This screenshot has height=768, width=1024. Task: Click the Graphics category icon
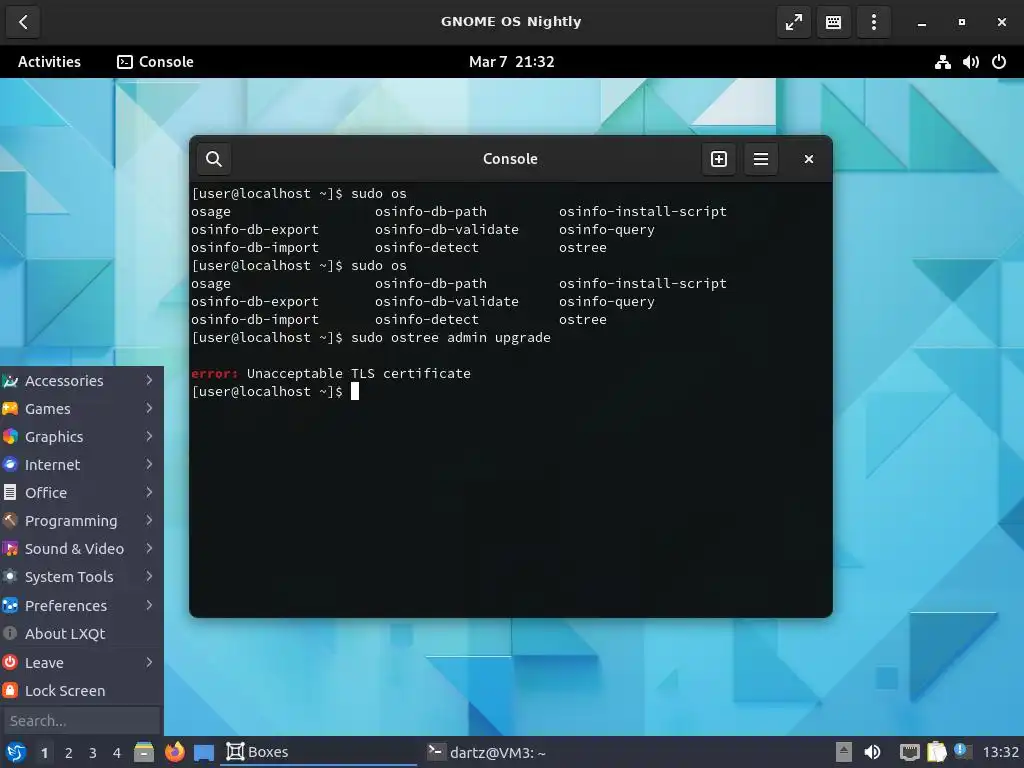[10, 437]
